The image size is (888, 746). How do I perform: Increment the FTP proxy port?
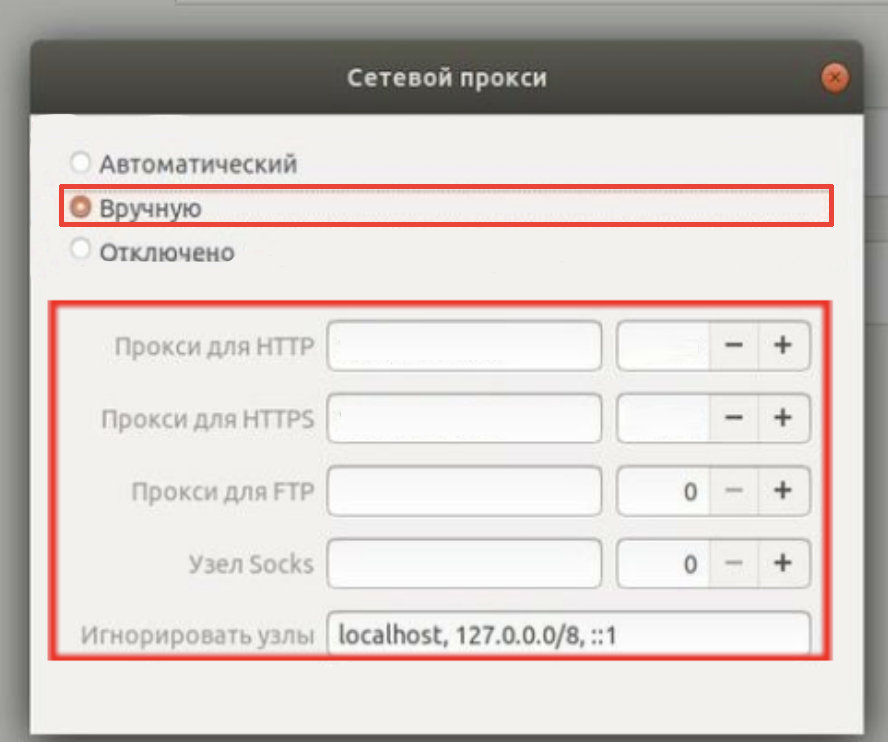tap(785, 491)
